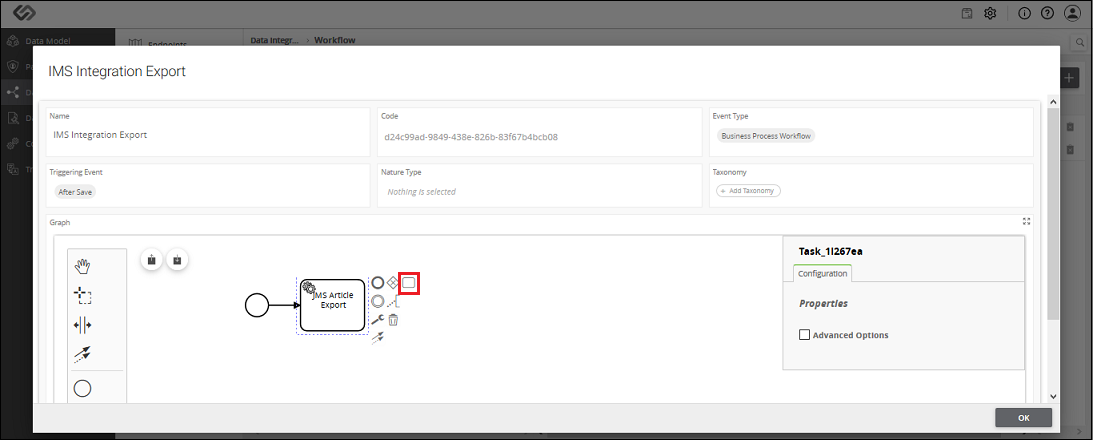Click the context pad connect arrows icon

coord(377,338)
